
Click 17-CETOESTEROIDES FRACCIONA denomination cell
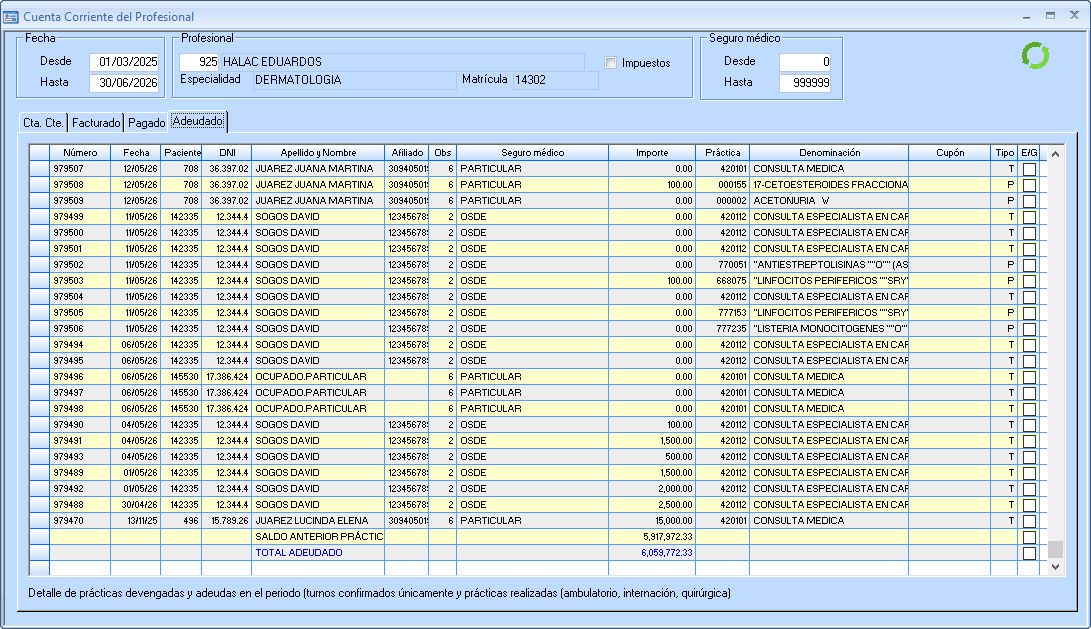coord(829,185)
